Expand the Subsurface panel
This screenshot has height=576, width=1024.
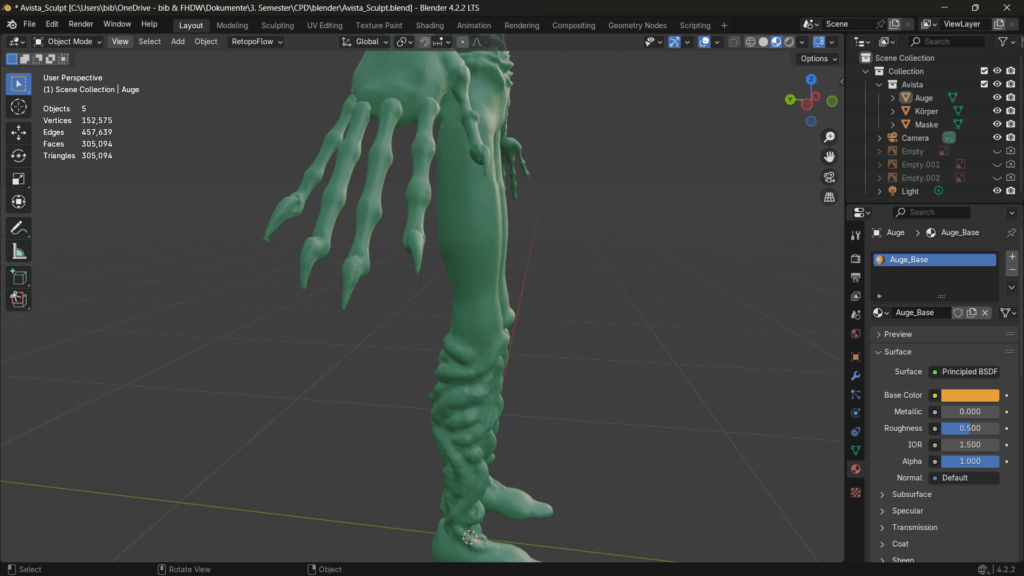(910, 494)
